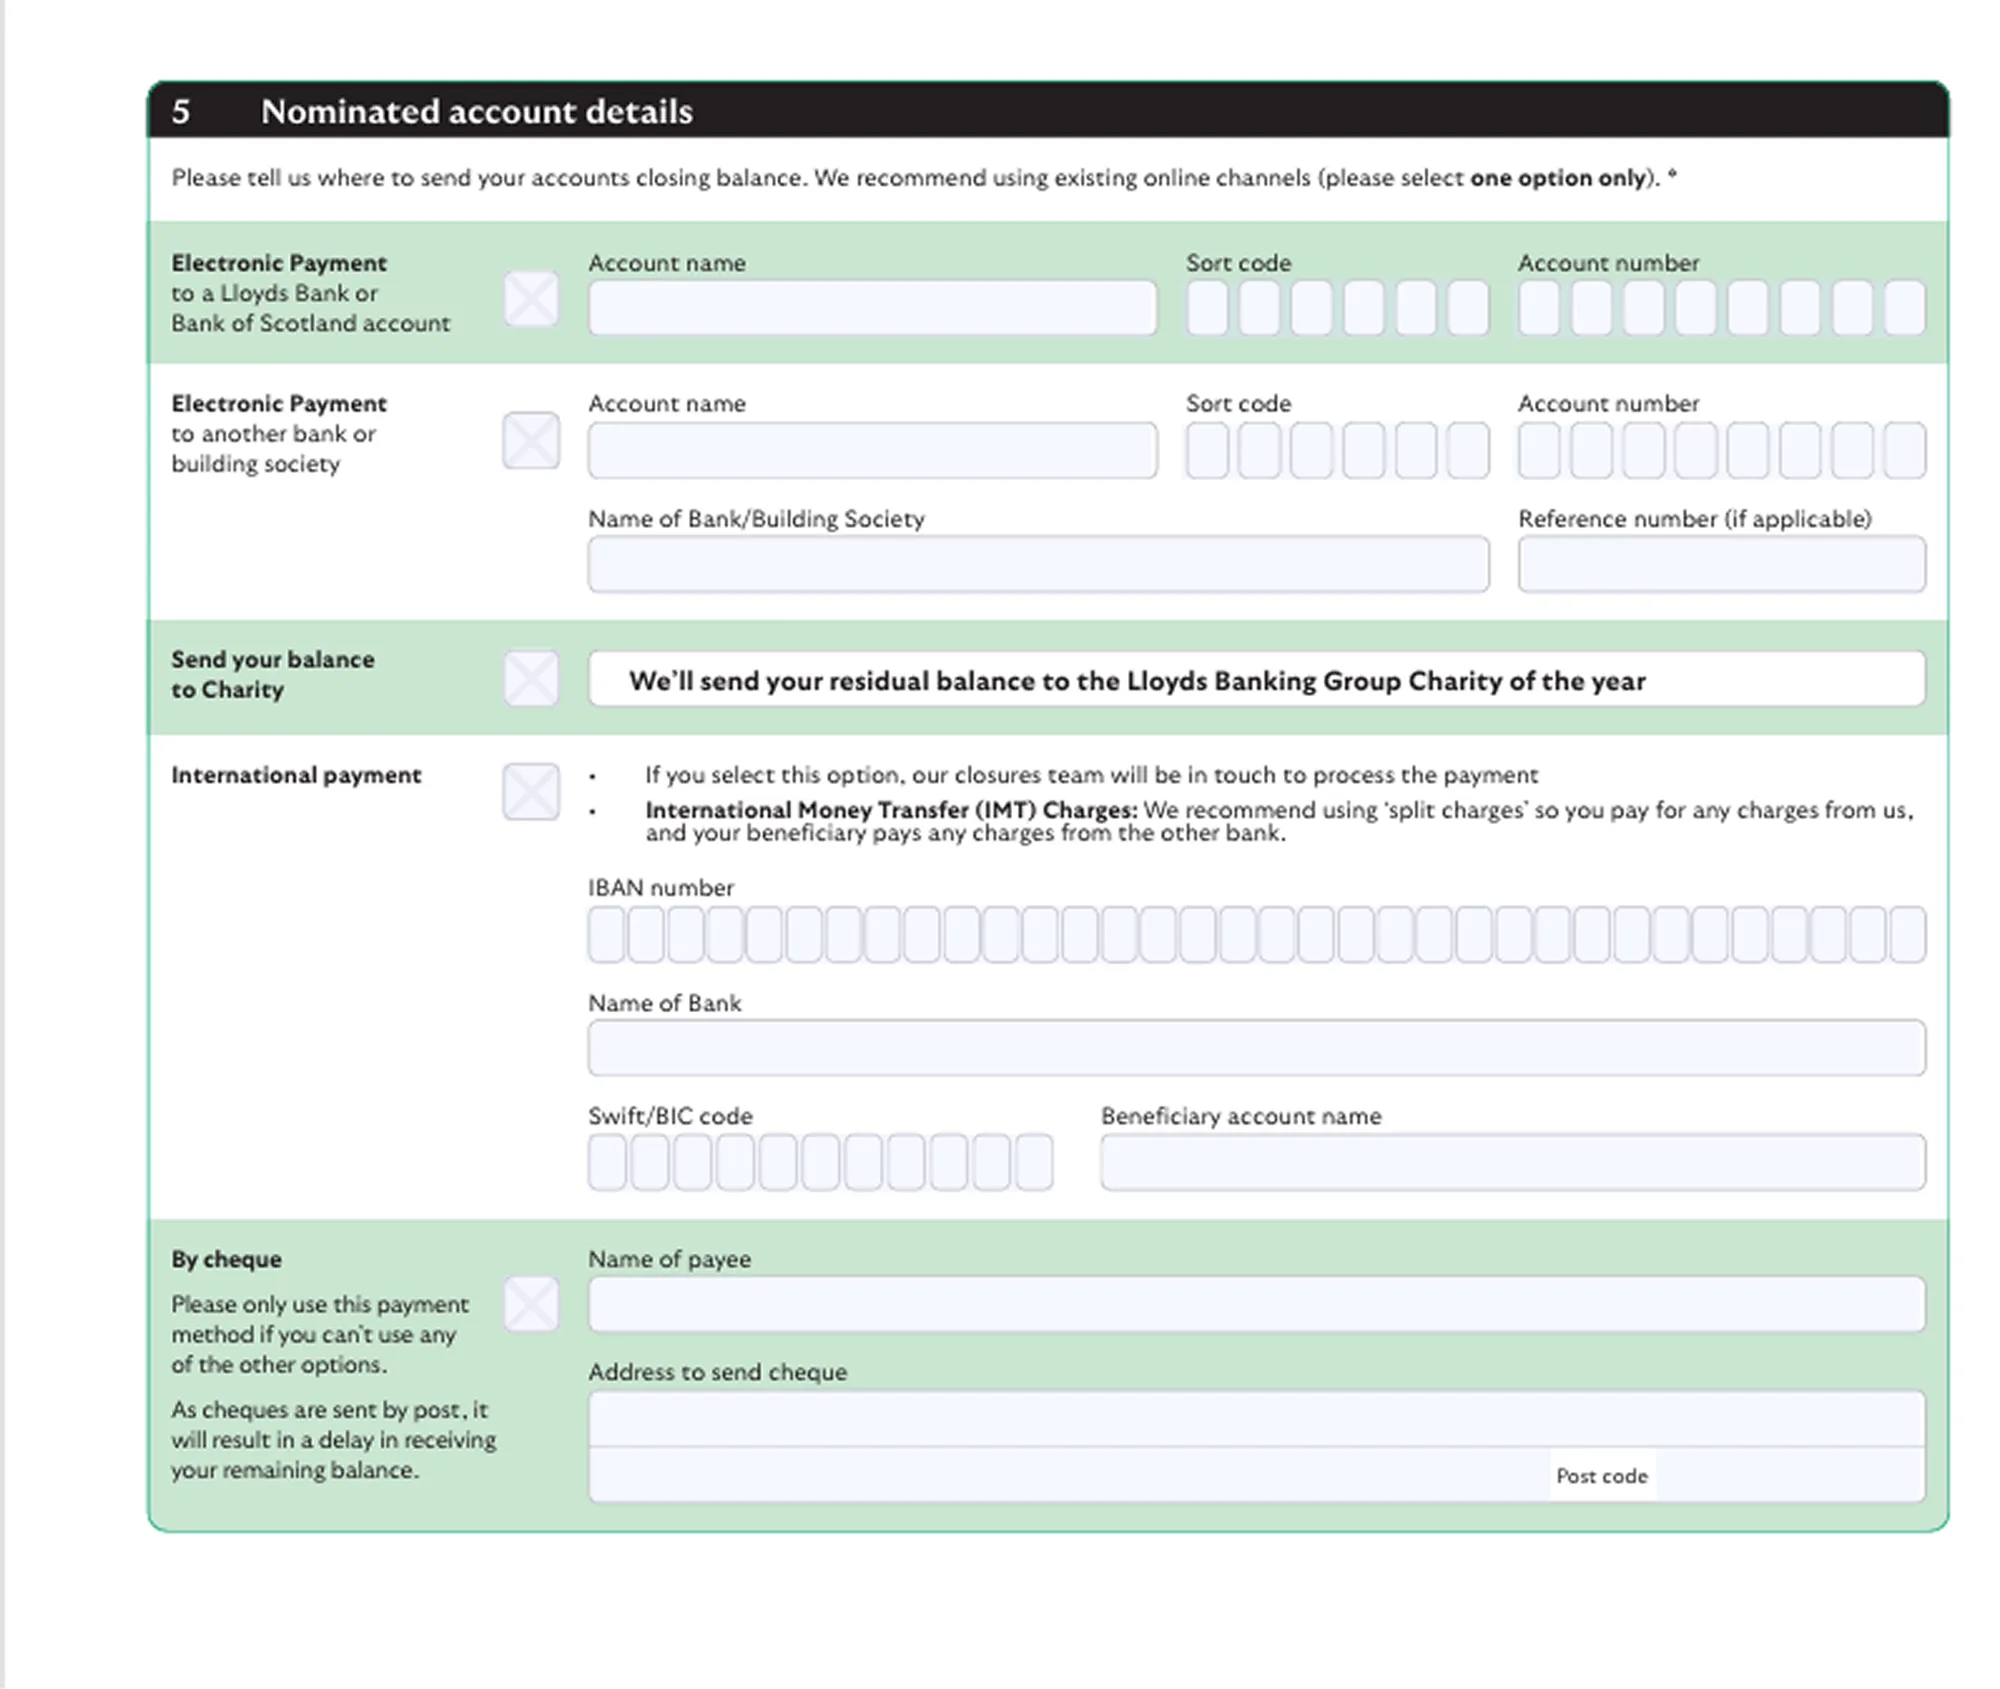The height and width of the screenshot is (1689, 2000).
Task: Click last Sort code box in Lloyds Bank row
Action: 1468,307
